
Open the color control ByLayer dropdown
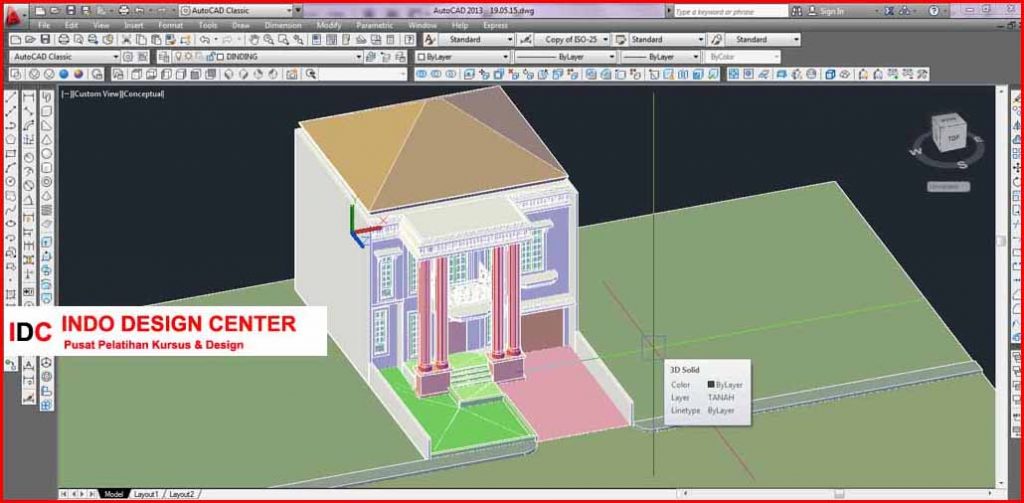(x=505, y=57)
